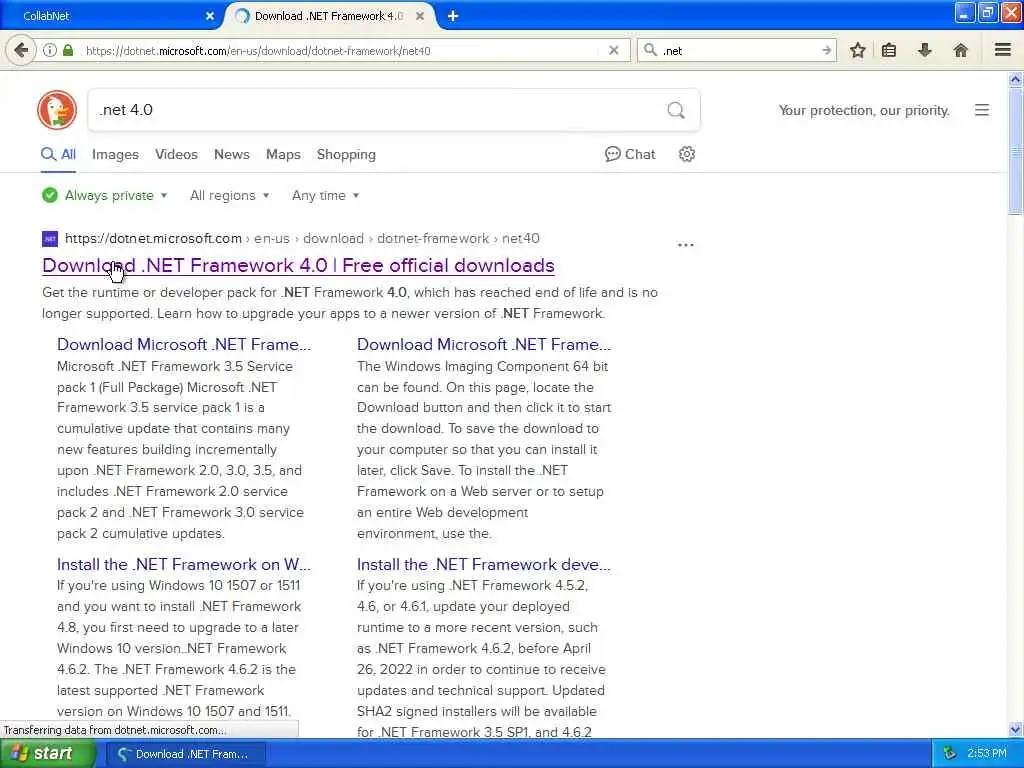Open the three-dot menu for first result
1024x768 pixels.
point(686,245)
